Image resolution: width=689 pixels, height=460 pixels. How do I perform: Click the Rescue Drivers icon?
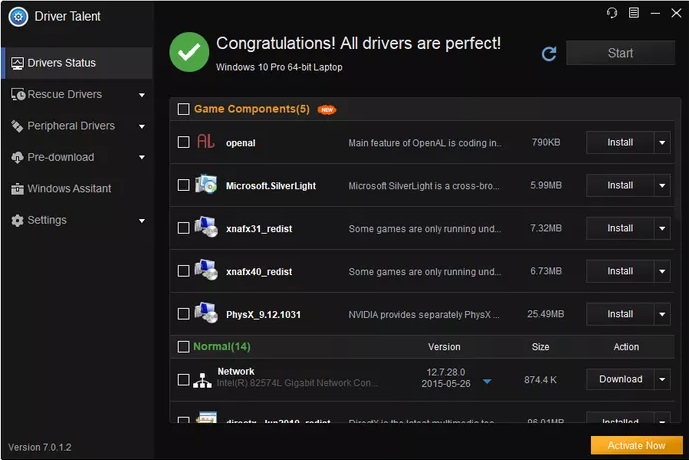[x=18, y=94]
